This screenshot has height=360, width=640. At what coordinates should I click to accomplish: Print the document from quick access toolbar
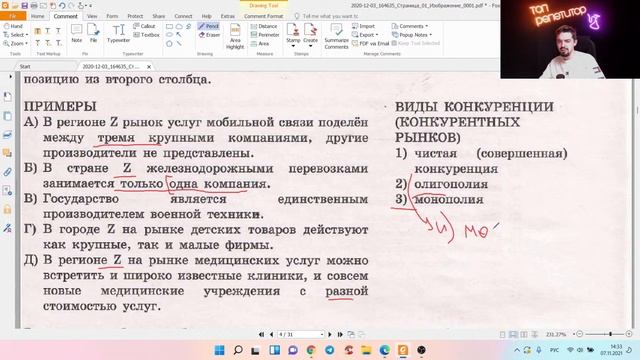[34, 6]
